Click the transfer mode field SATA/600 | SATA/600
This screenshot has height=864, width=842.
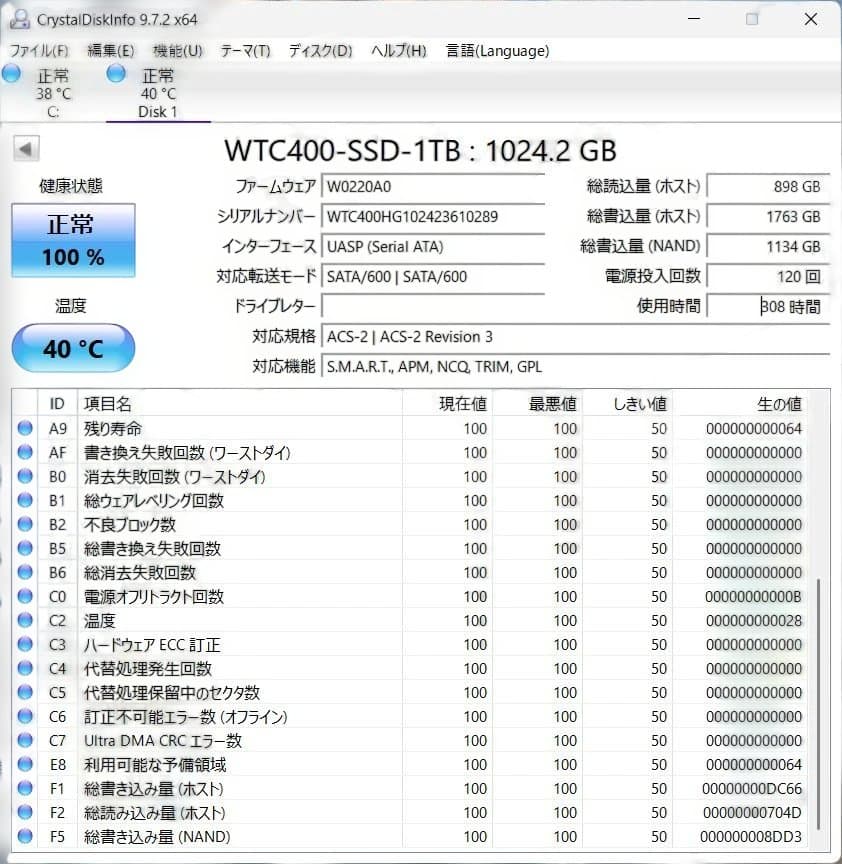[433, 276]
